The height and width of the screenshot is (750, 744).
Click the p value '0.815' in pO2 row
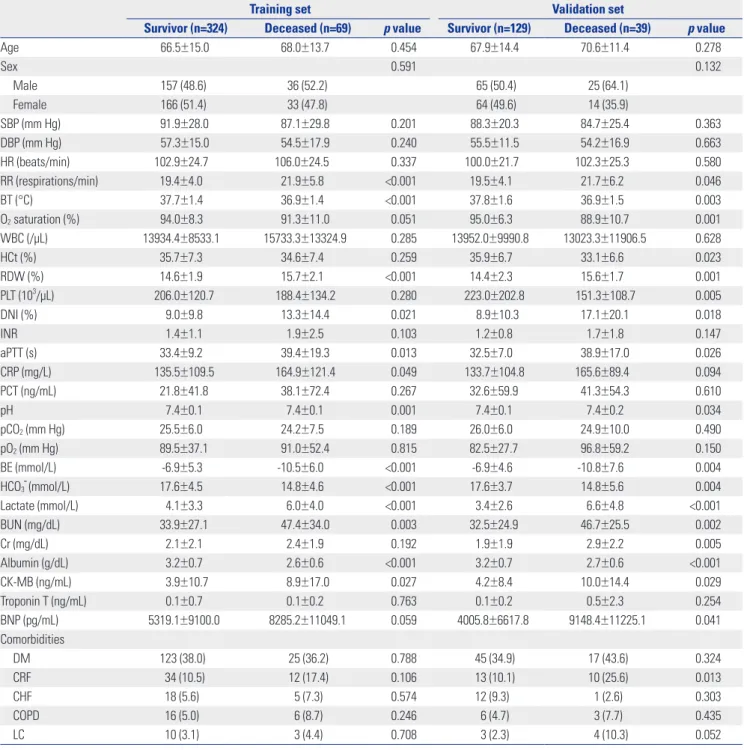pos(403,449)
